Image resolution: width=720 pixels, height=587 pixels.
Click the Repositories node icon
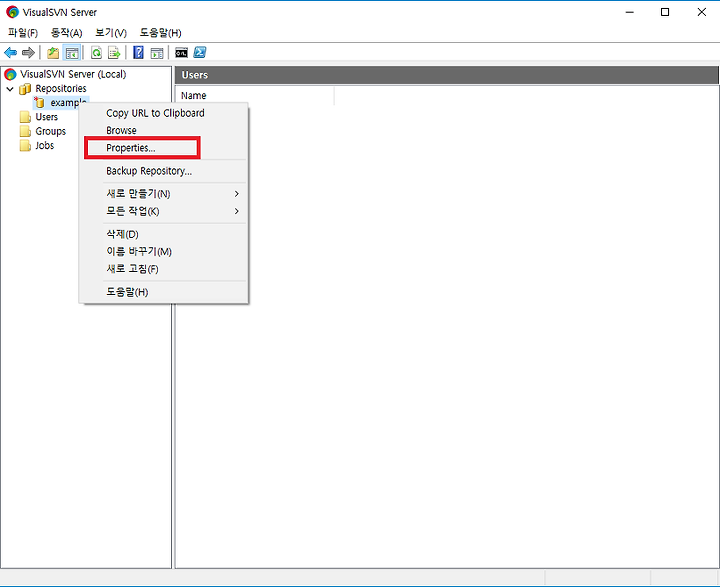25,89
